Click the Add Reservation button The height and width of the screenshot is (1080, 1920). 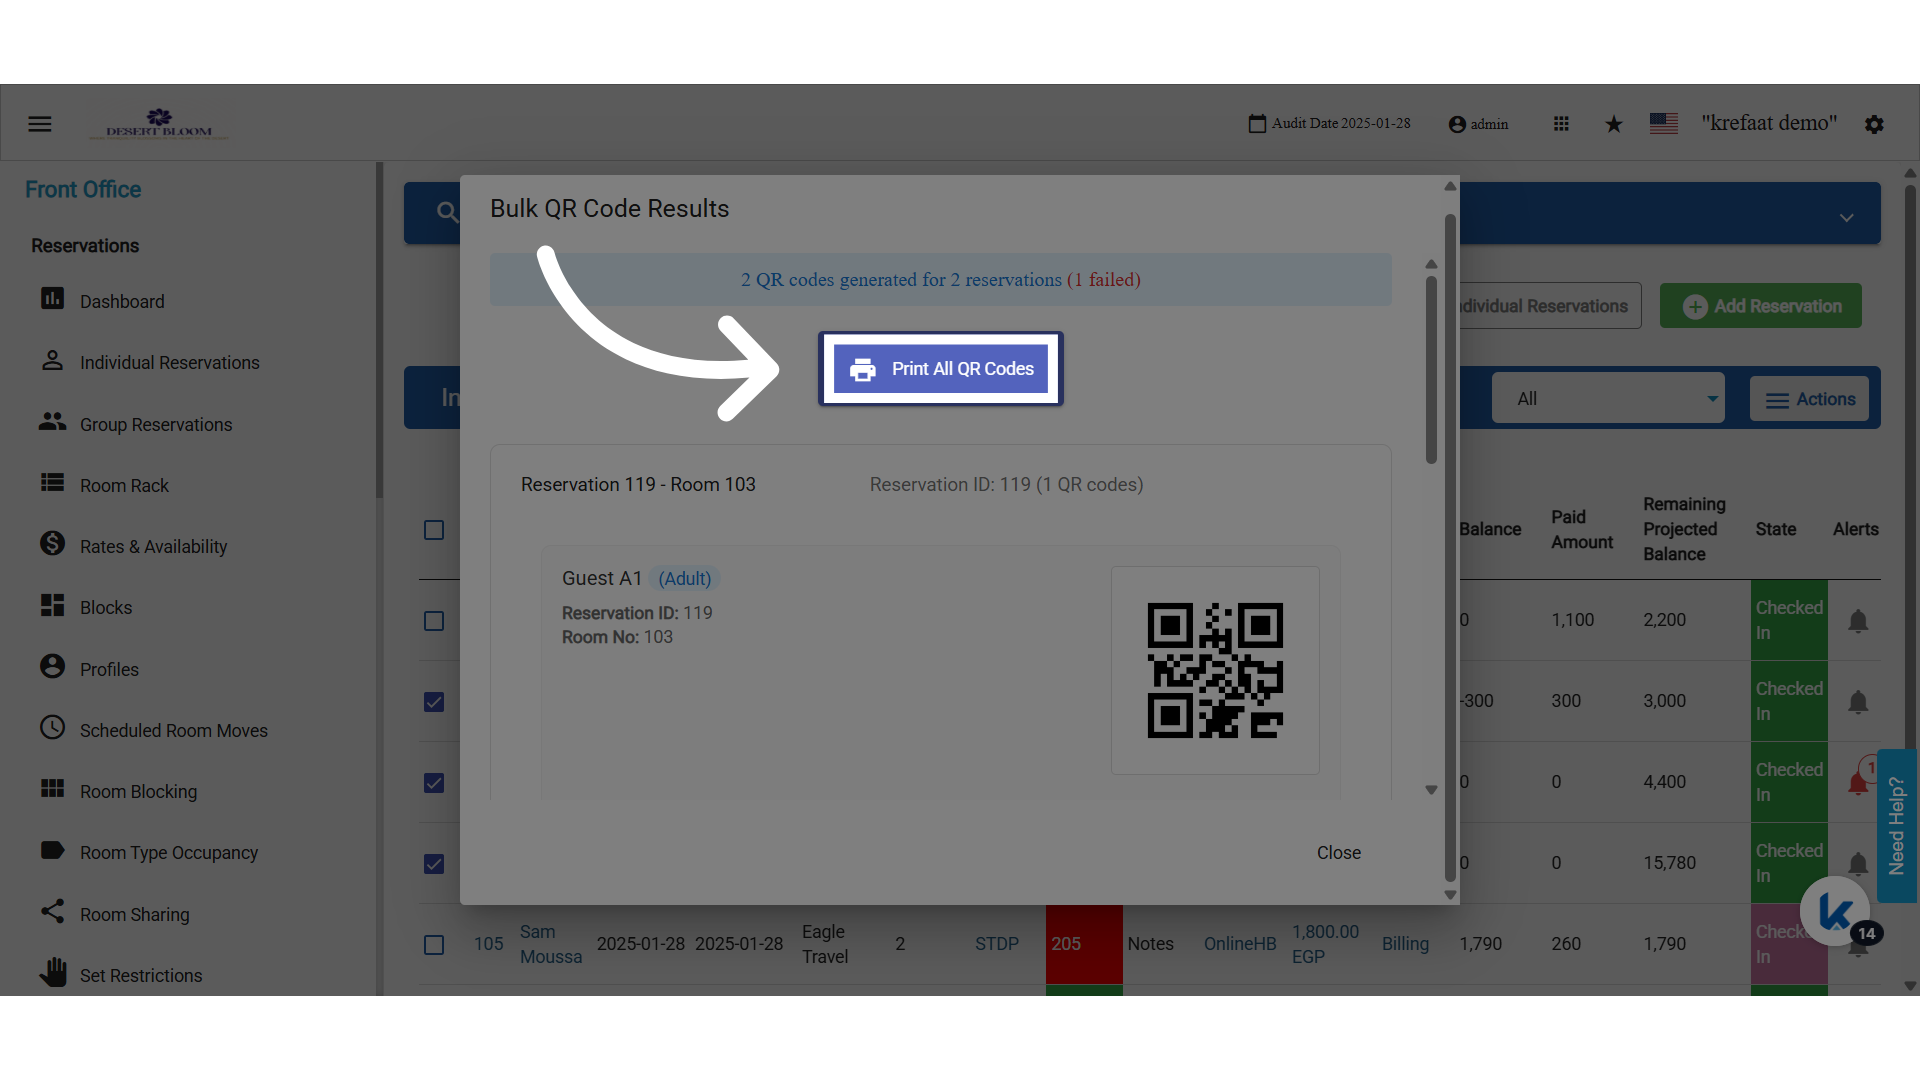tap(1761, 306)
